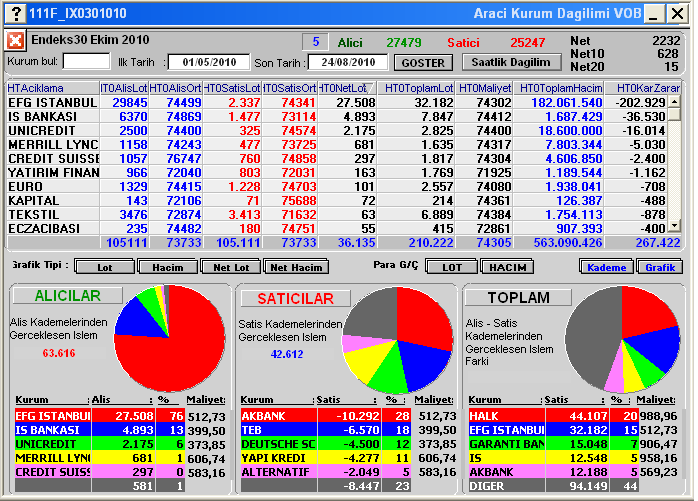Image resolution: width=698 pixels, height=501 pixels.
Task: Click the Ilk Tarih date field
Action: pyautogui.click(x=207, y=62)
